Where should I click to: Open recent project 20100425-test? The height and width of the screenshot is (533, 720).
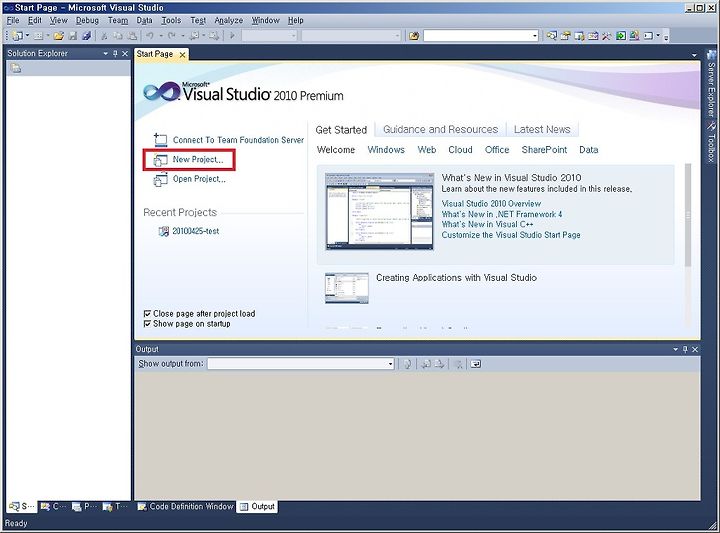point(195,231)
